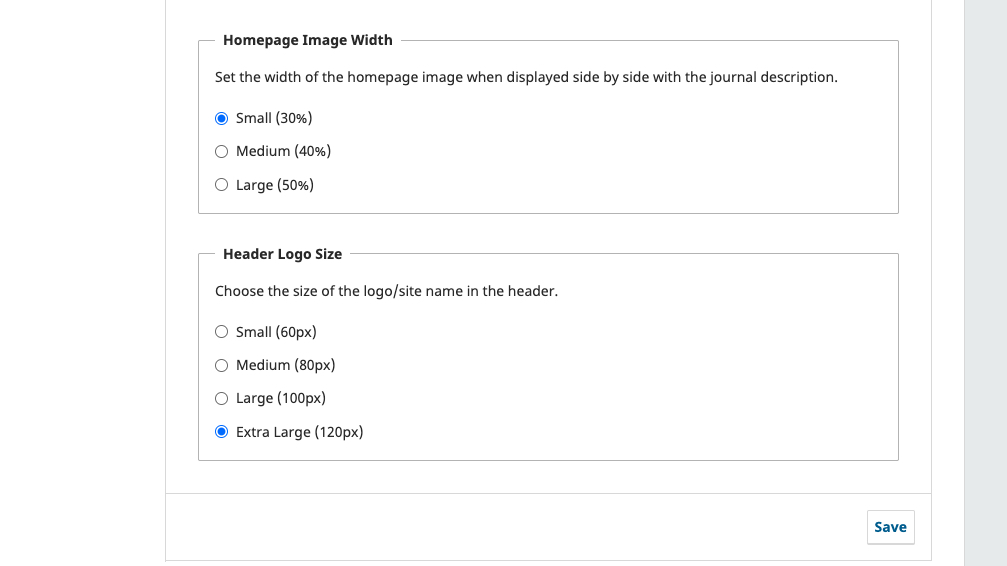This screenshot has height=566, width=1007.
Task: Click the "Large (50%)" label text
Action: [x=275, y=185]
